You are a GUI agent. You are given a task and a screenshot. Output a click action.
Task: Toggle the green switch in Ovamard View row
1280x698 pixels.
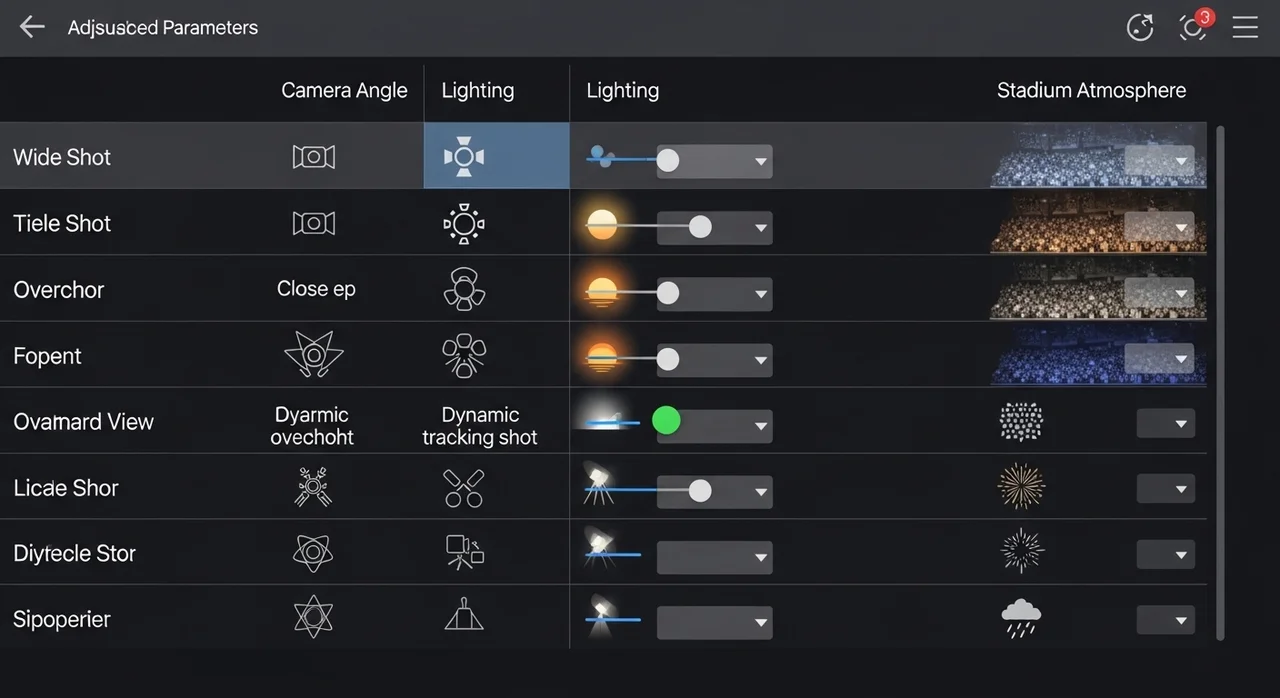[666, 420]
